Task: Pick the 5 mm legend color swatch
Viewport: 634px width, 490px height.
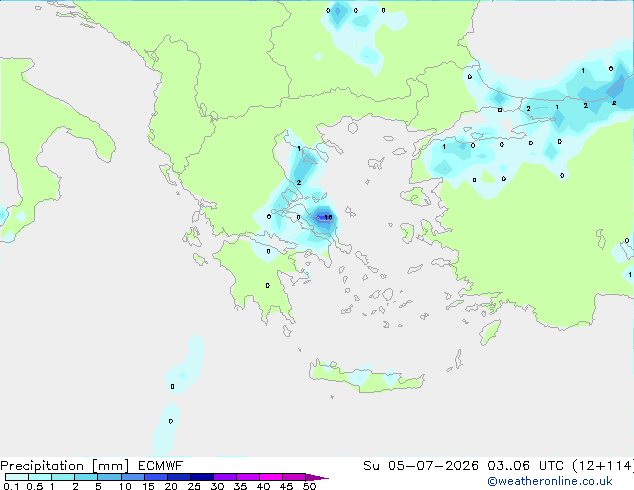Action: [109, 477]
